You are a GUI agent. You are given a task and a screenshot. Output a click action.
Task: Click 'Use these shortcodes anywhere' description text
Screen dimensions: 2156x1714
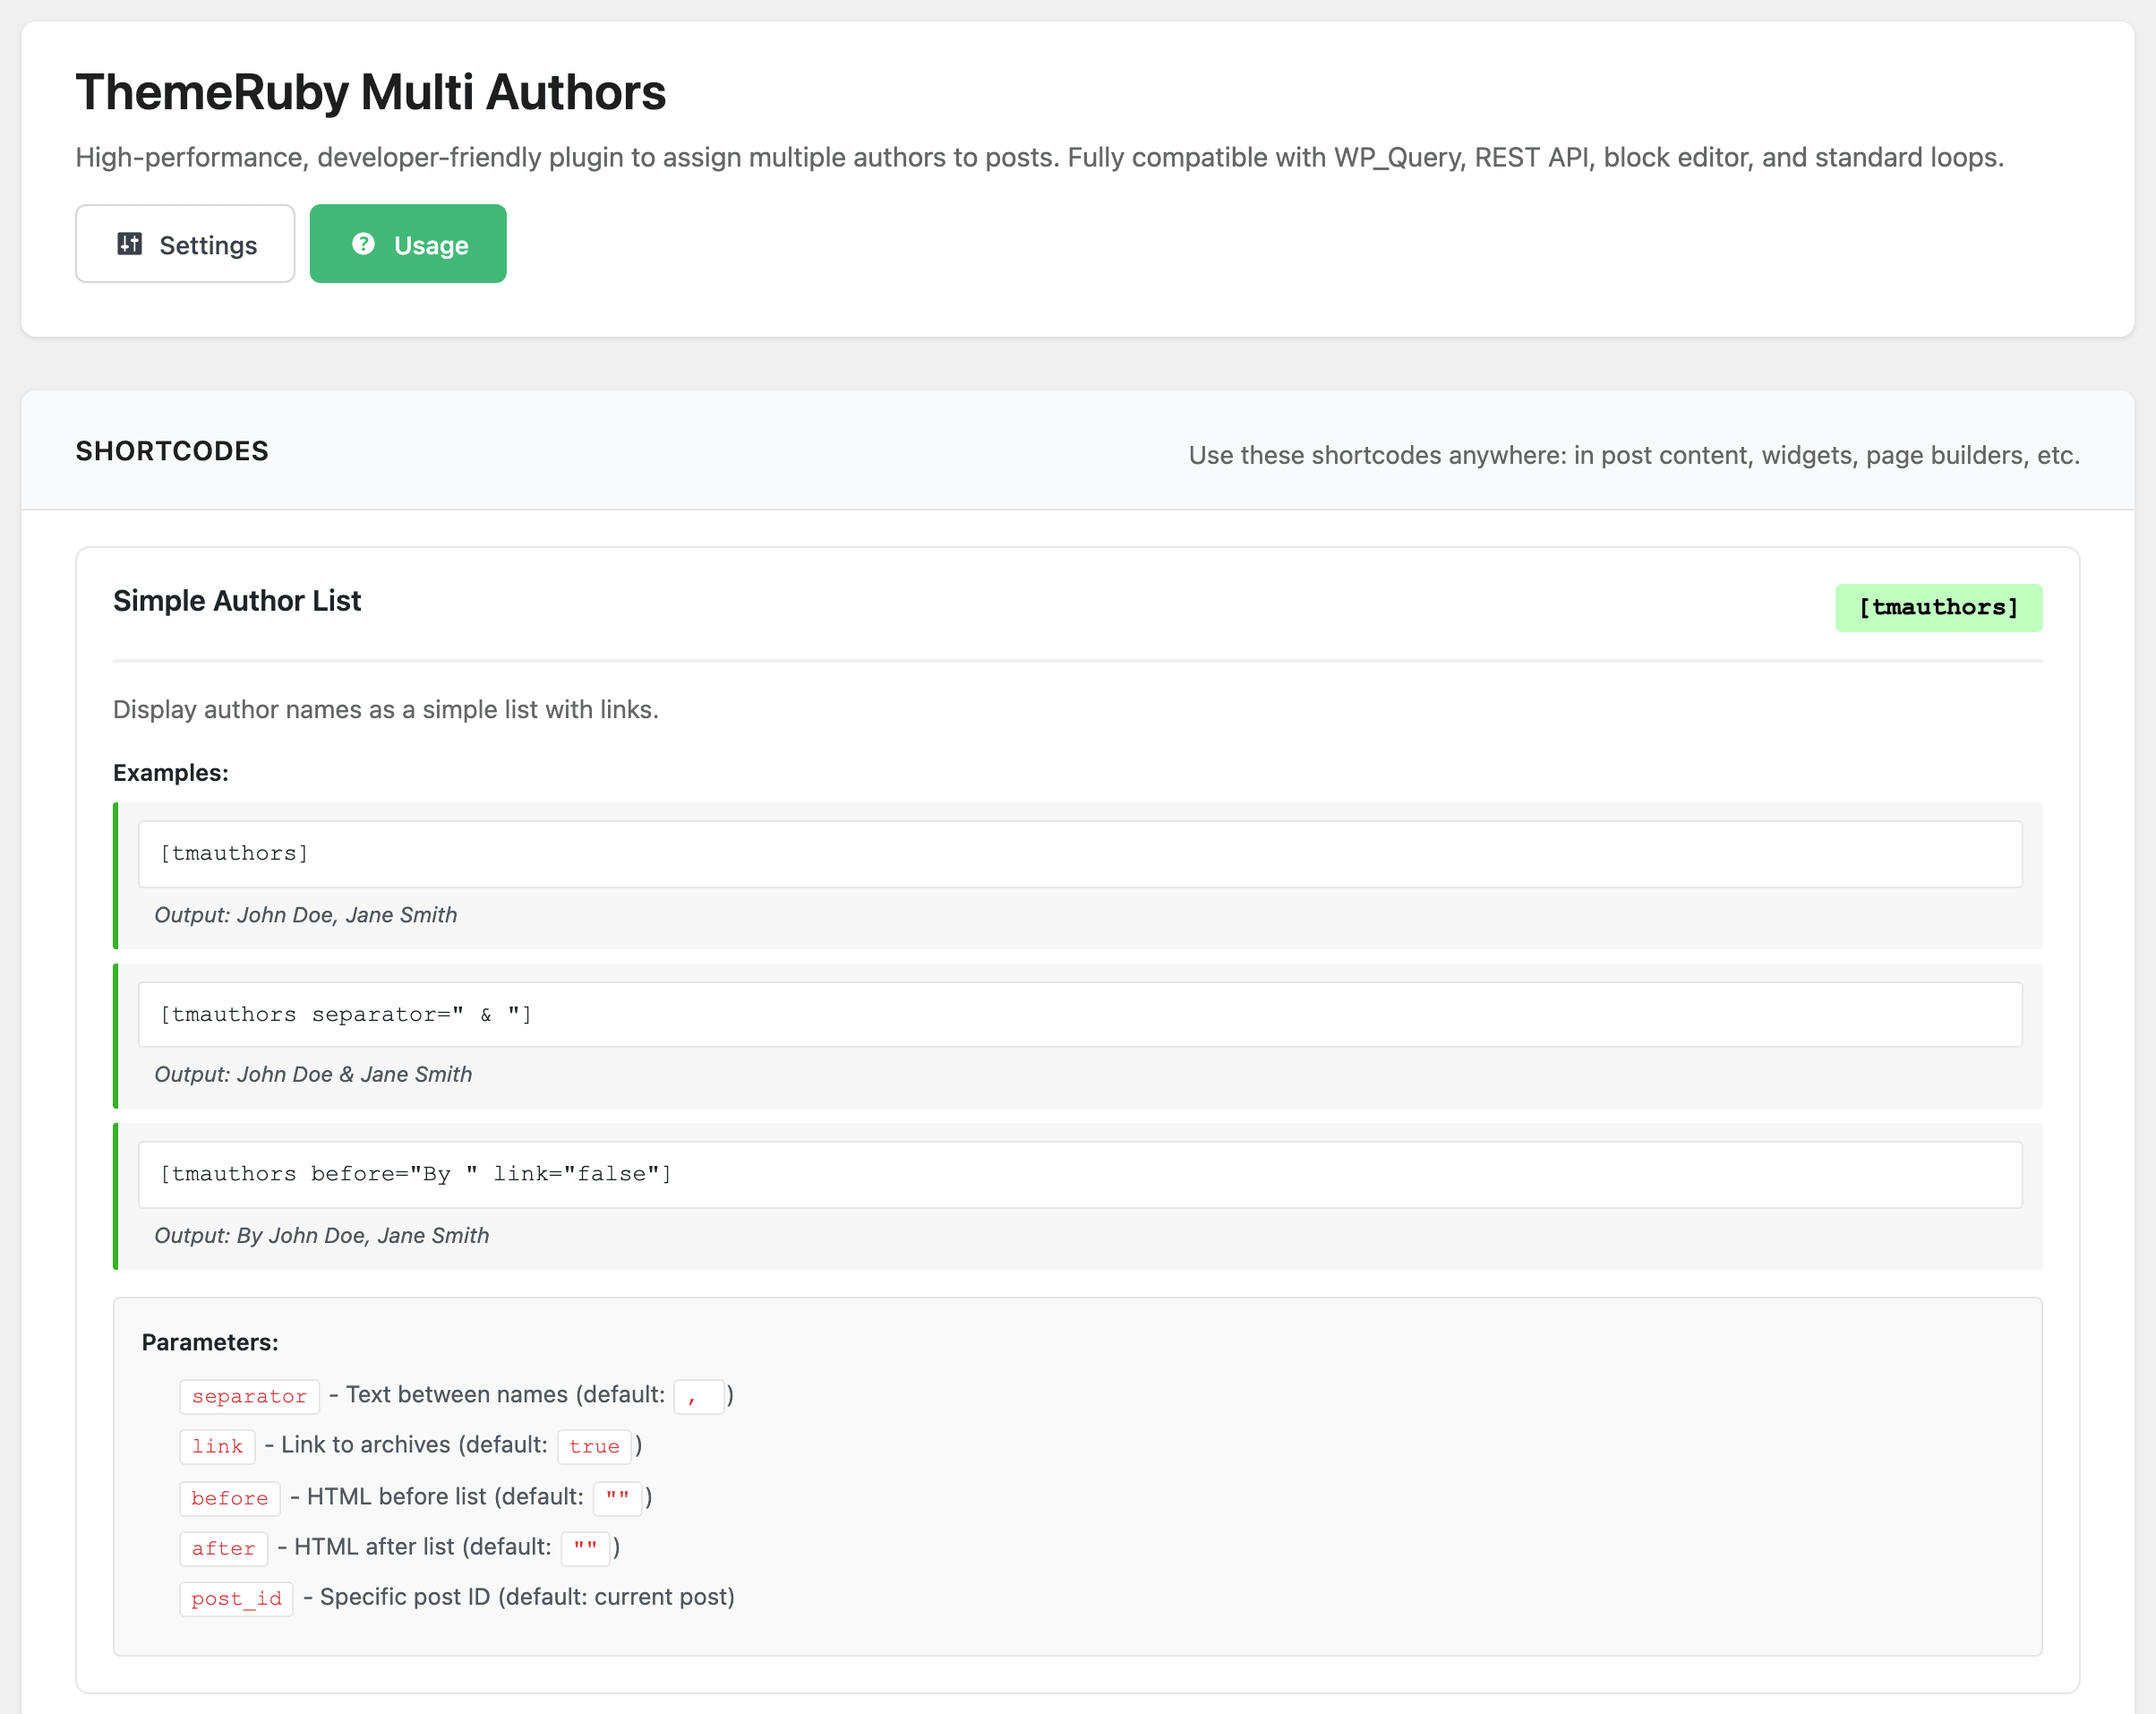(x=1634, y=455)
